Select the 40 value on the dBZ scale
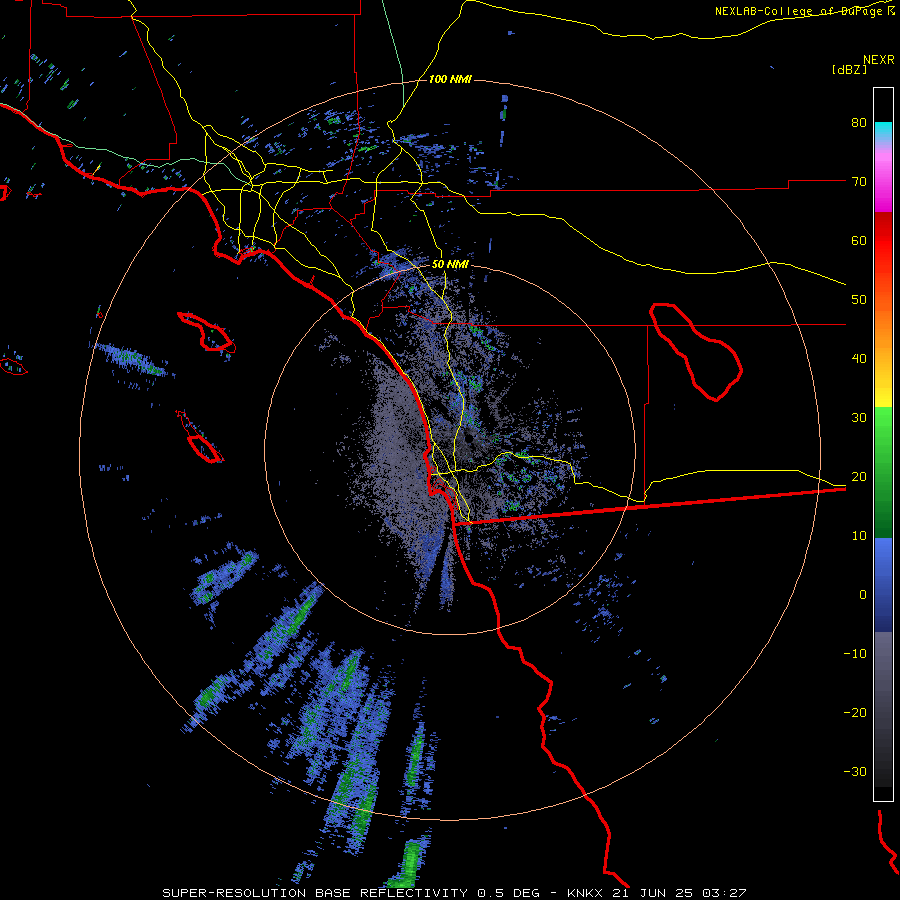The width and height of the screenshot is (900, 900). click(859, 359)
